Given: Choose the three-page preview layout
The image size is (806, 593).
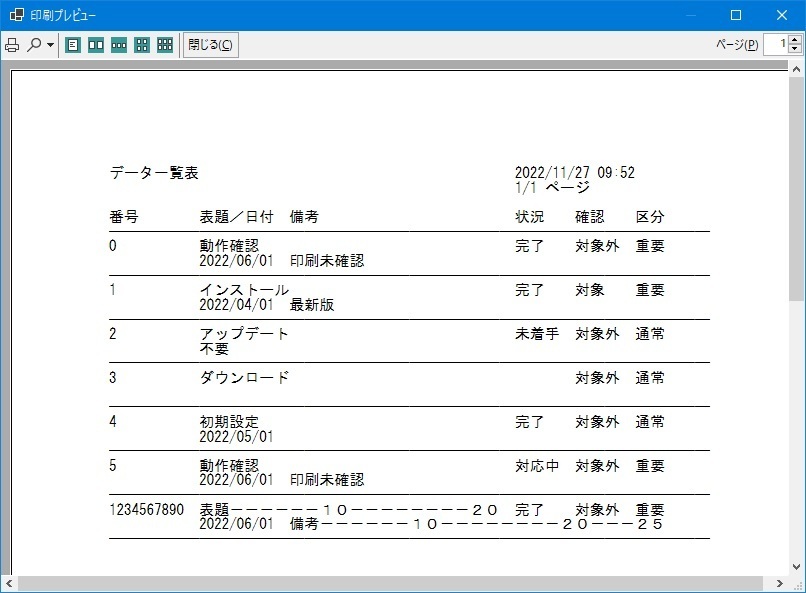Looking at the screenshot, I should [119, 45].
